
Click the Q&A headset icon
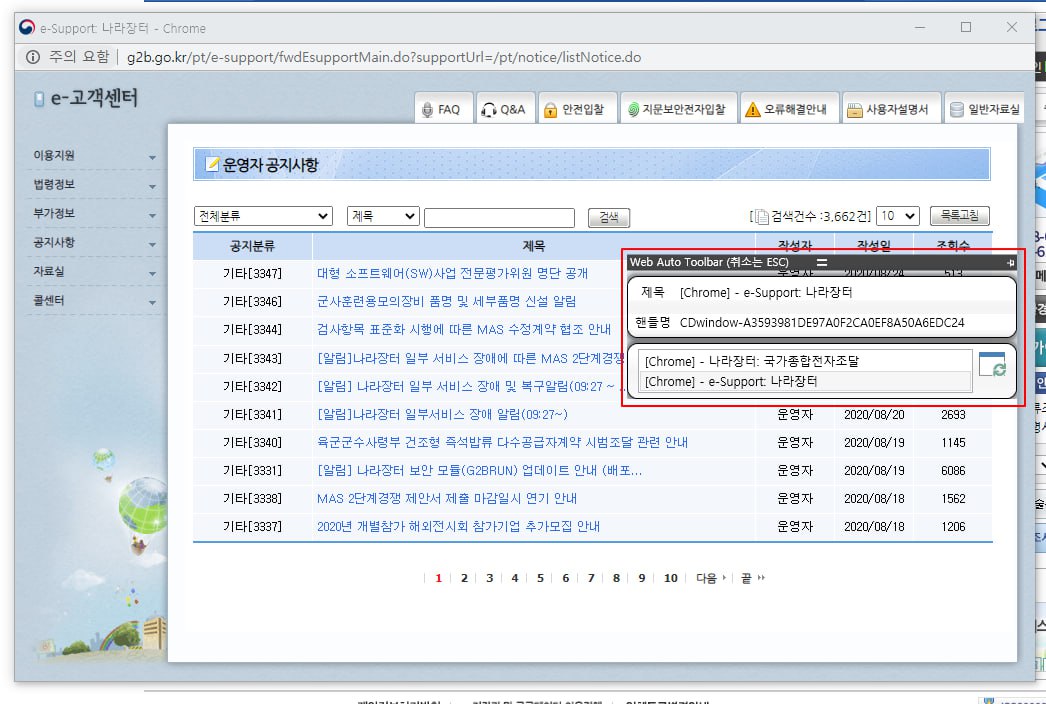tap(489, 110)
